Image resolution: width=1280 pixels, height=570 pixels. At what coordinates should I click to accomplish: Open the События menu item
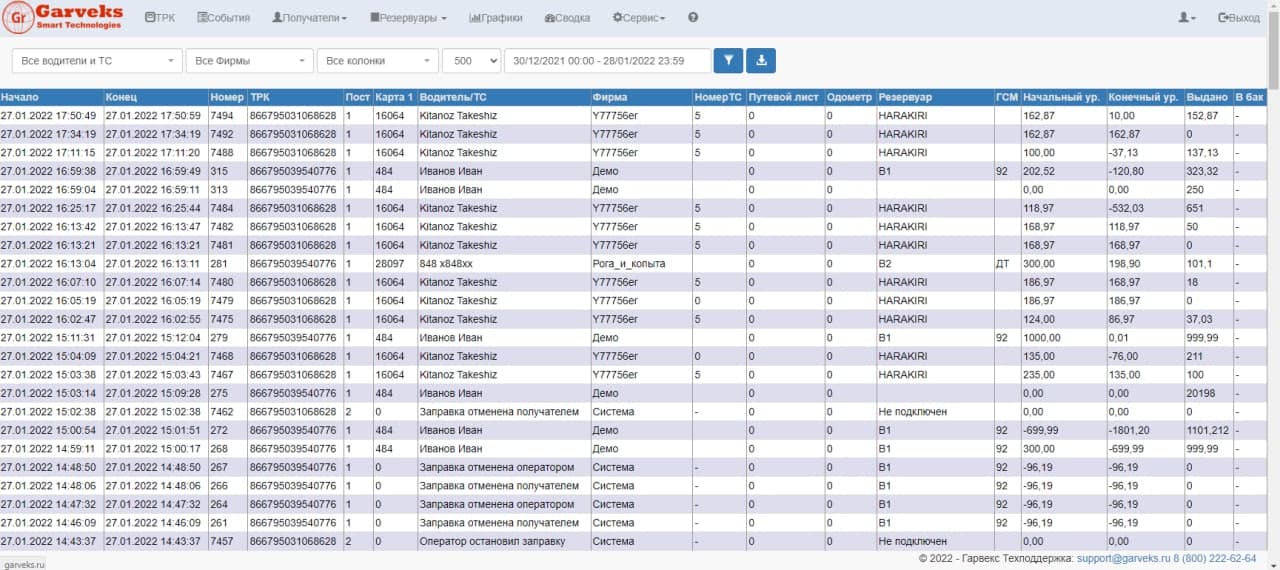coord(224,18)
